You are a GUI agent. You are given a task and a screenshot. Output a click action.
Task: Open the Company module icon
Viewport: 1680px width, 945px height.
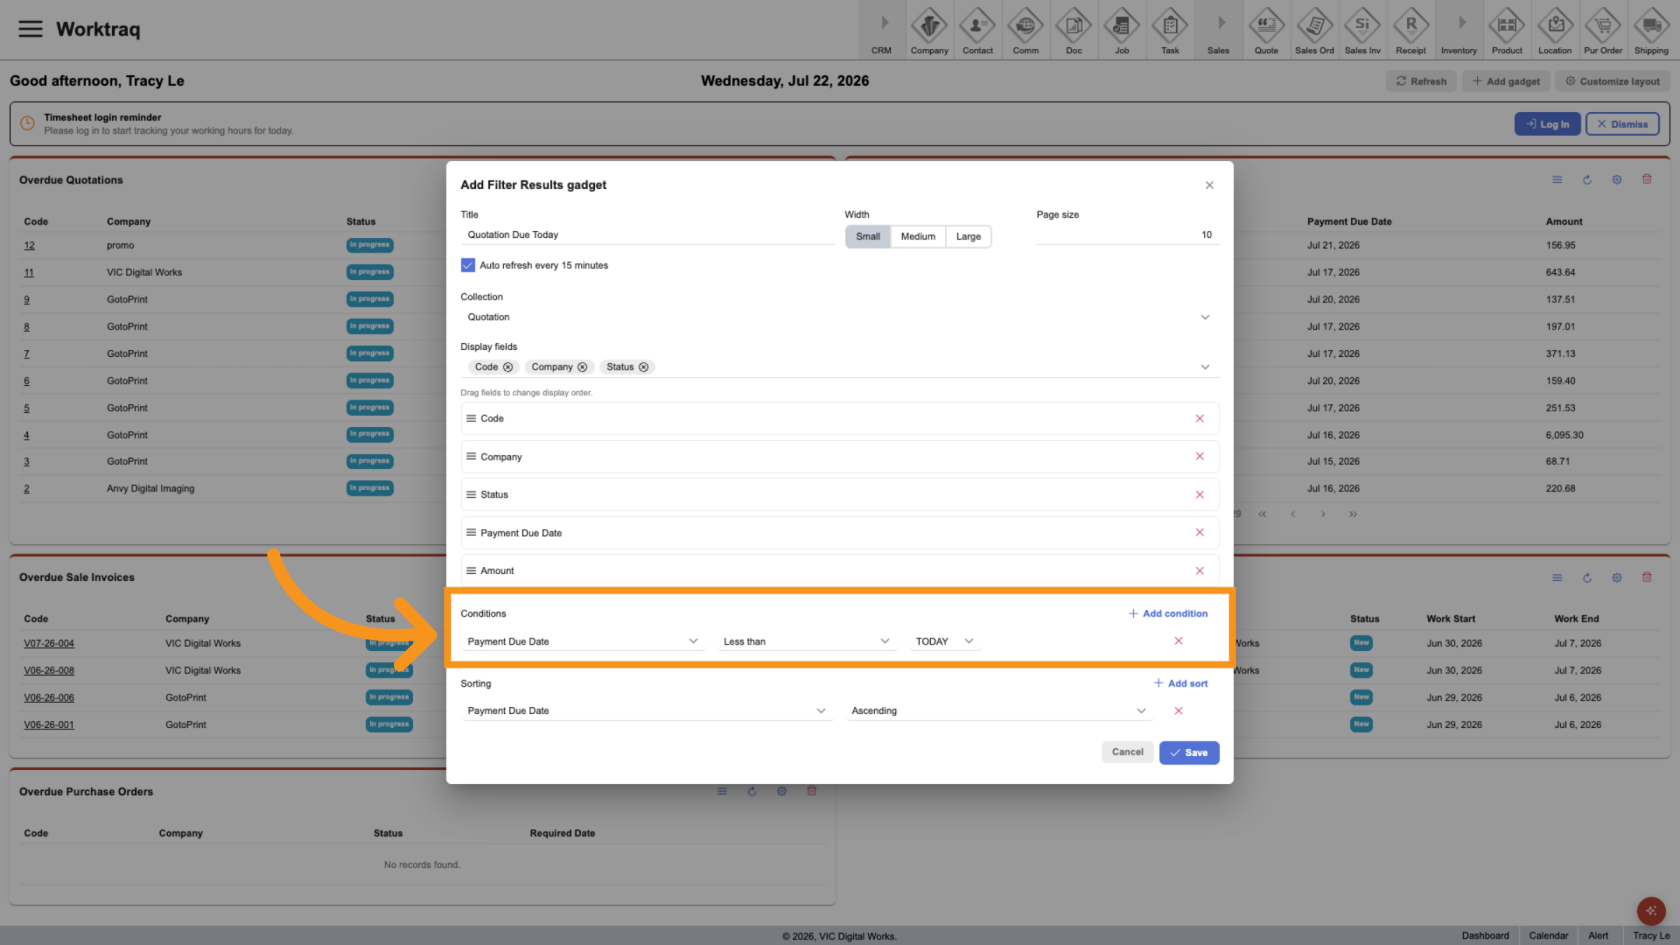pos(929,30)
